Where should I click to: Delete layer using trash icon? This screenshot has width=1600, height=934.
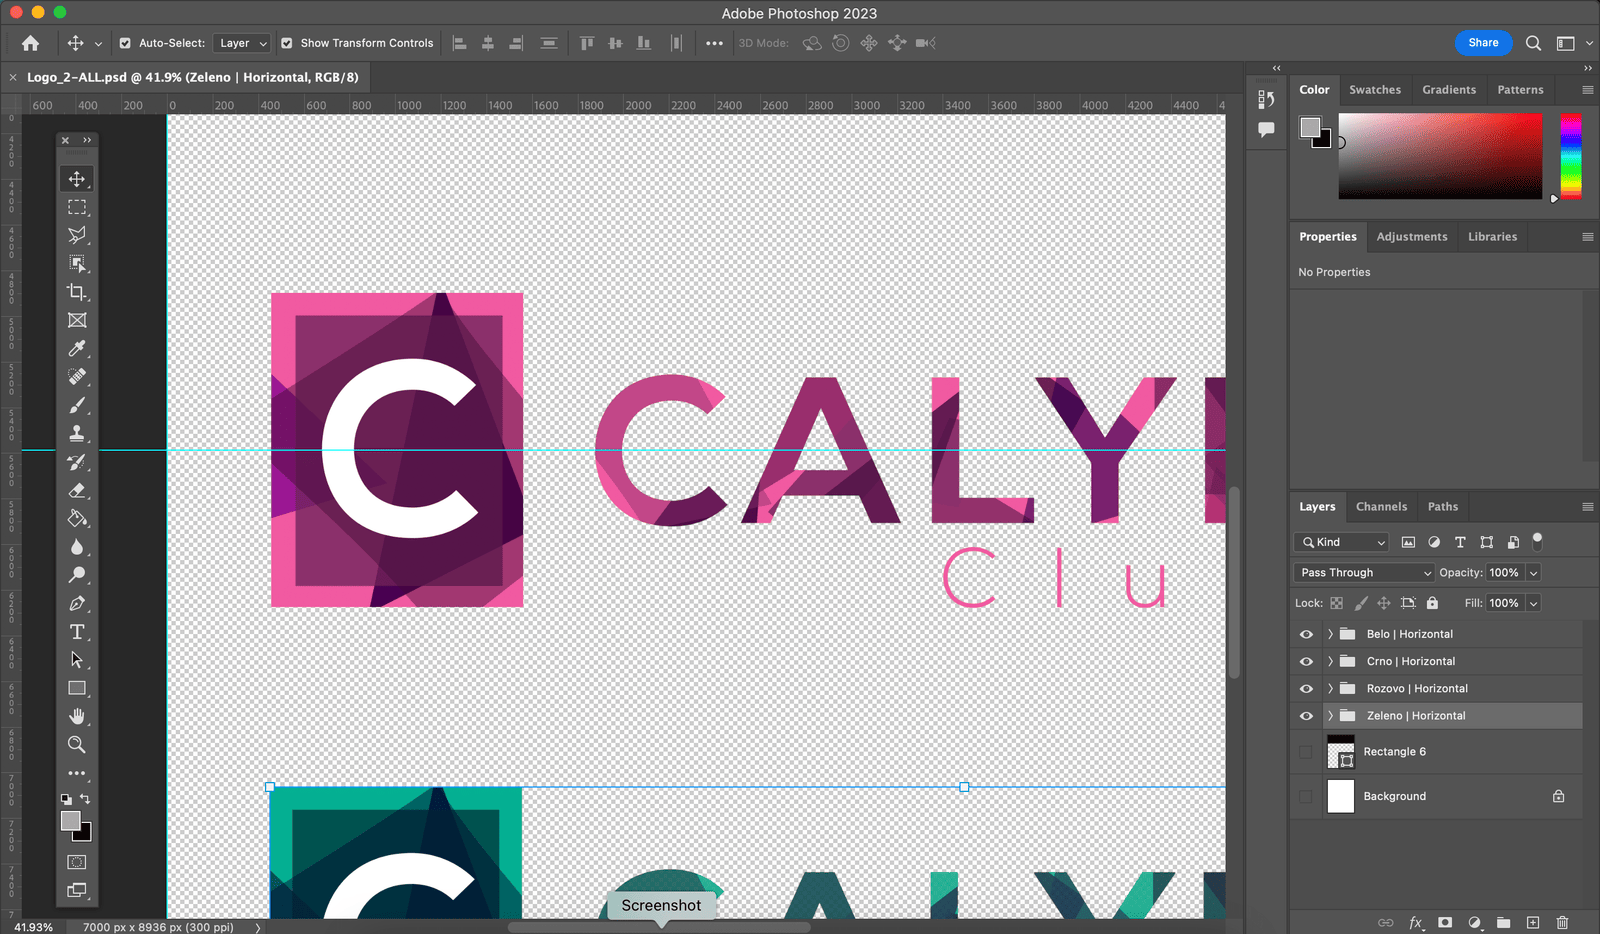(1562, 922)
